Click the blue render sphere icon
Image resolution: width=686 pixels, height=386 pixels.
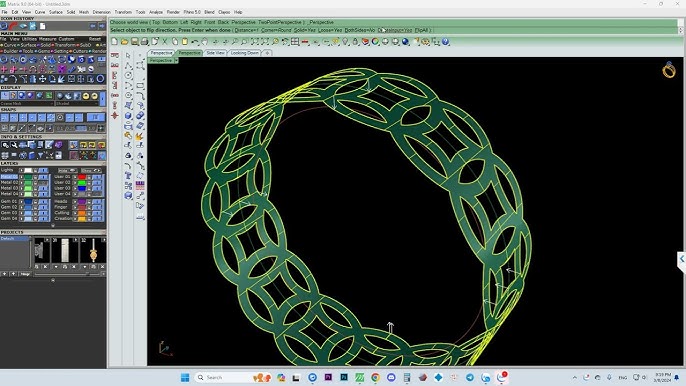406,42
